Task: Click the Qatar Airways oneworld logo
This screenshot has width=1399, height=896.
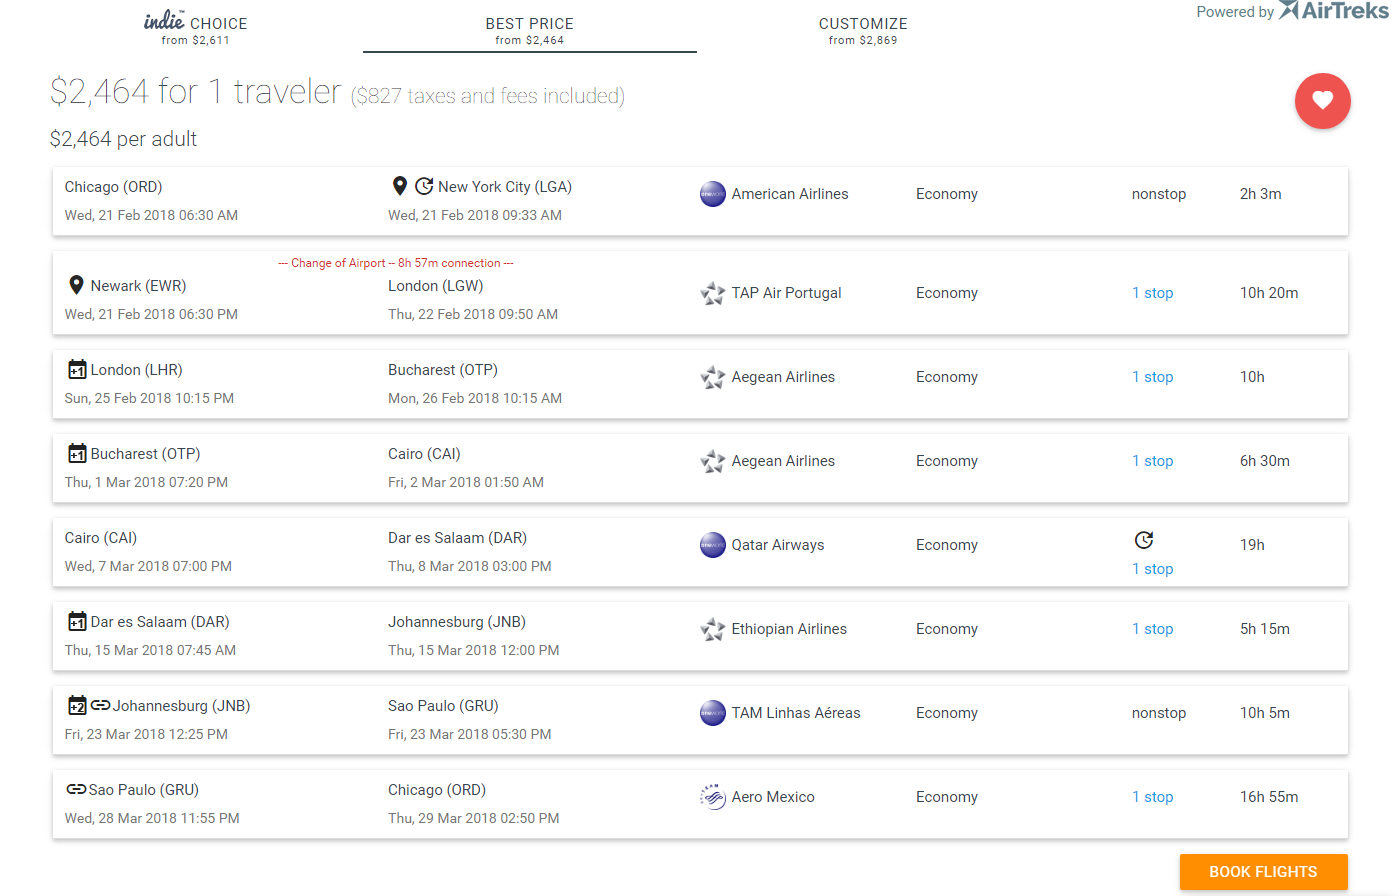Action: [713, 545]
